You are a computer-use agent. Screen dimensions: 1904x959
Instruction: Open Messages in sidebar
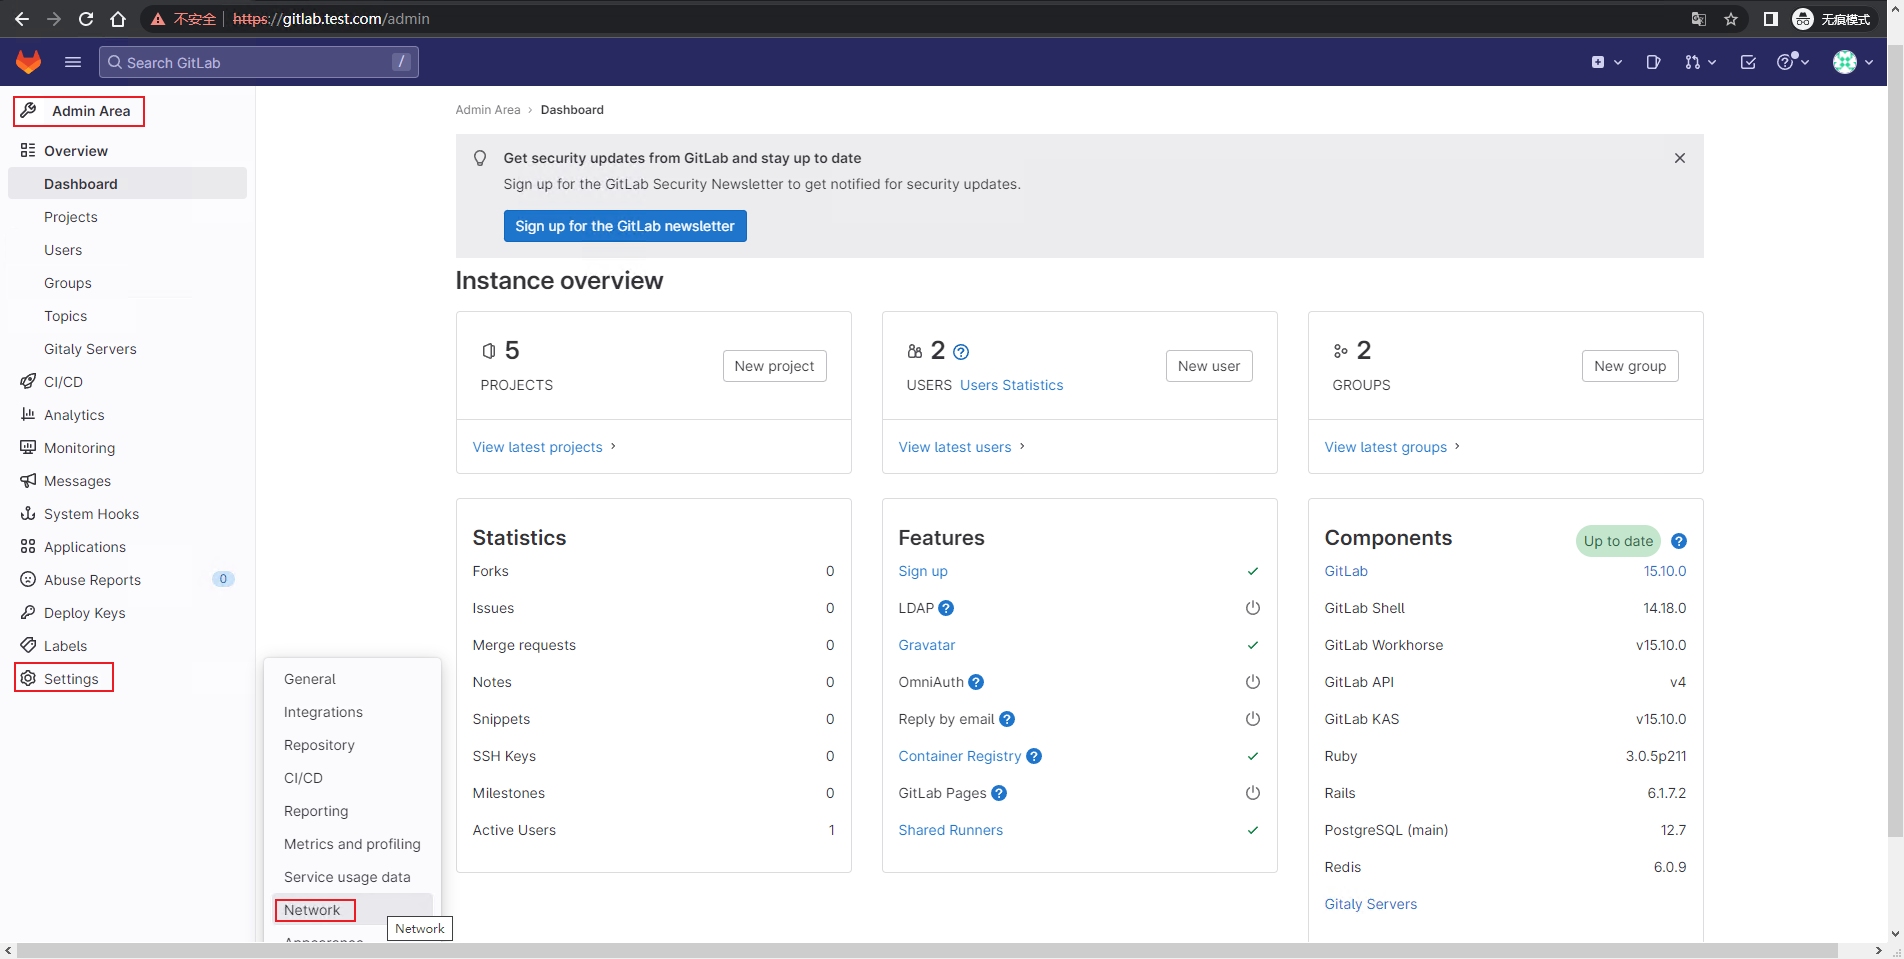point(77,481)
